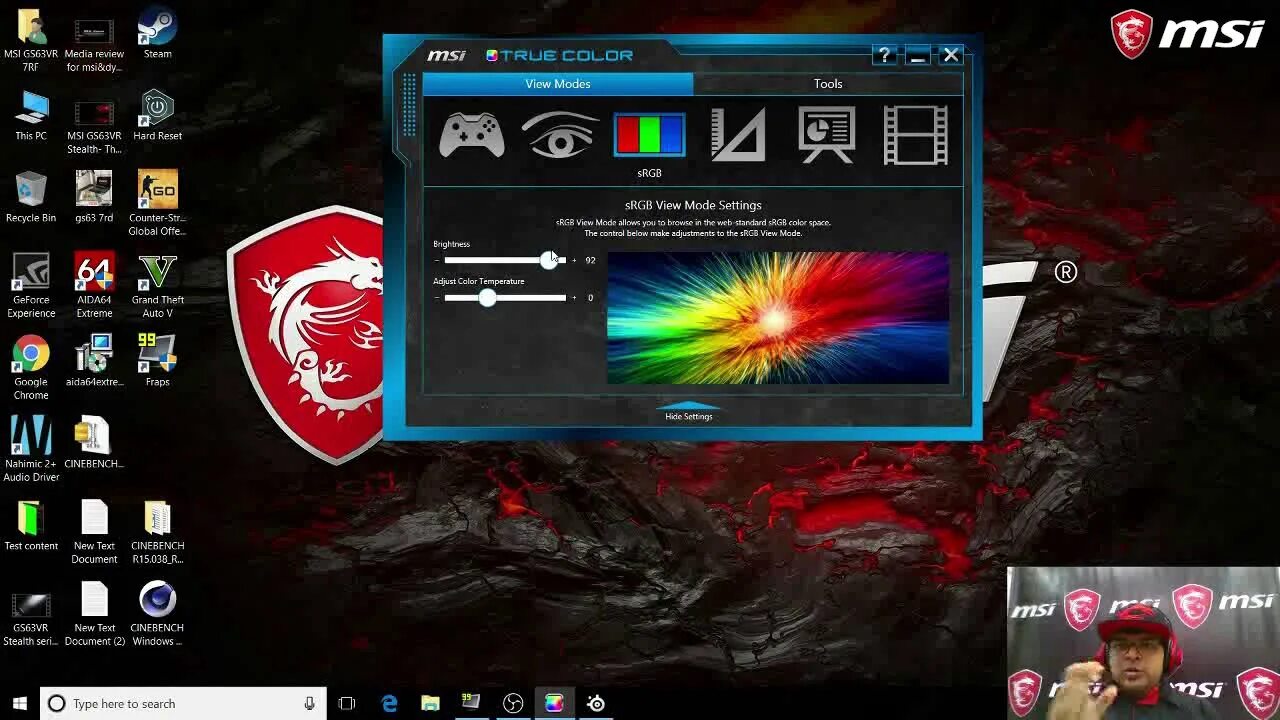Increase color temperature with plus button
This screenshot has width=1280, height=720.
tap(573, 298)
